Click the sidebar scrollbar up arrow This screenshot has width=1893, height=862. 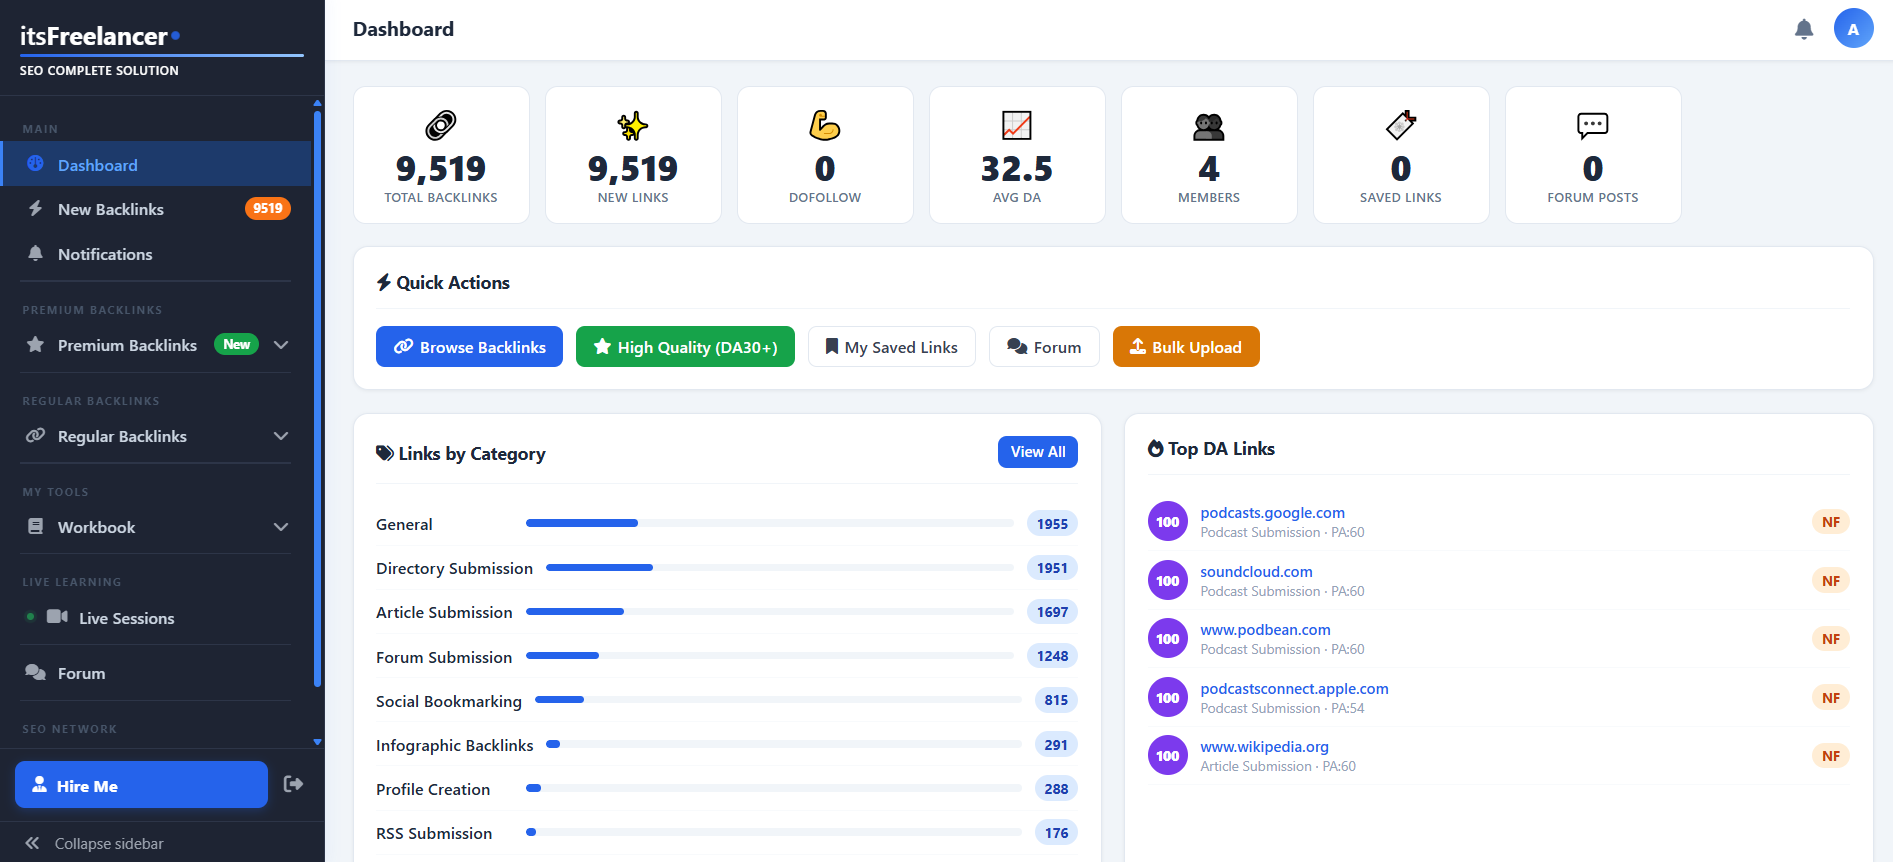pyautogui.click(x=317, y=103)
